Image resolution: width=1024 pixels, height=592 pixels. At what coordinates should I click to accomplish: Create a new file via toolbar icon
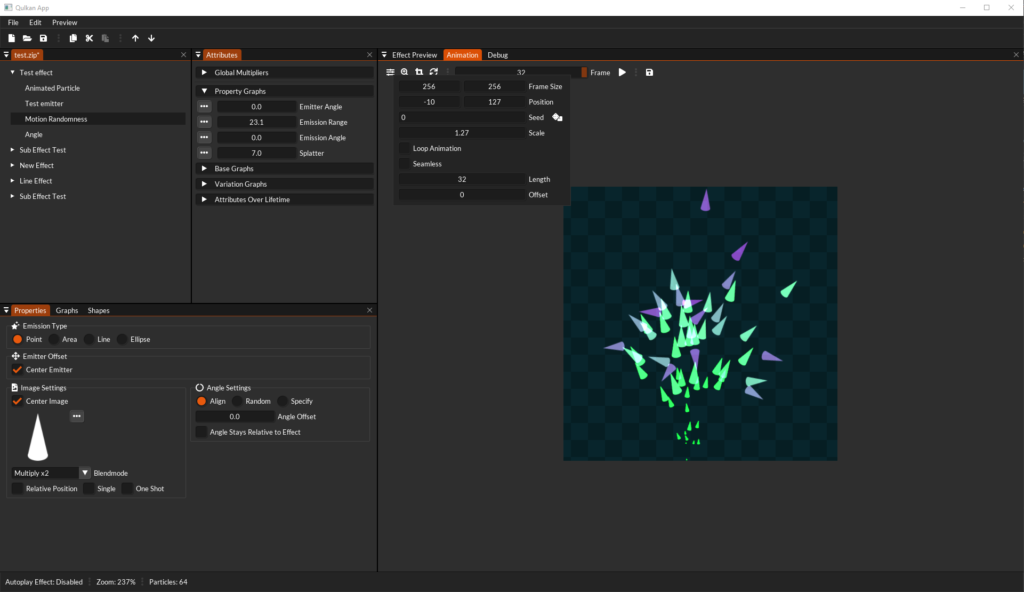(11, 37)
